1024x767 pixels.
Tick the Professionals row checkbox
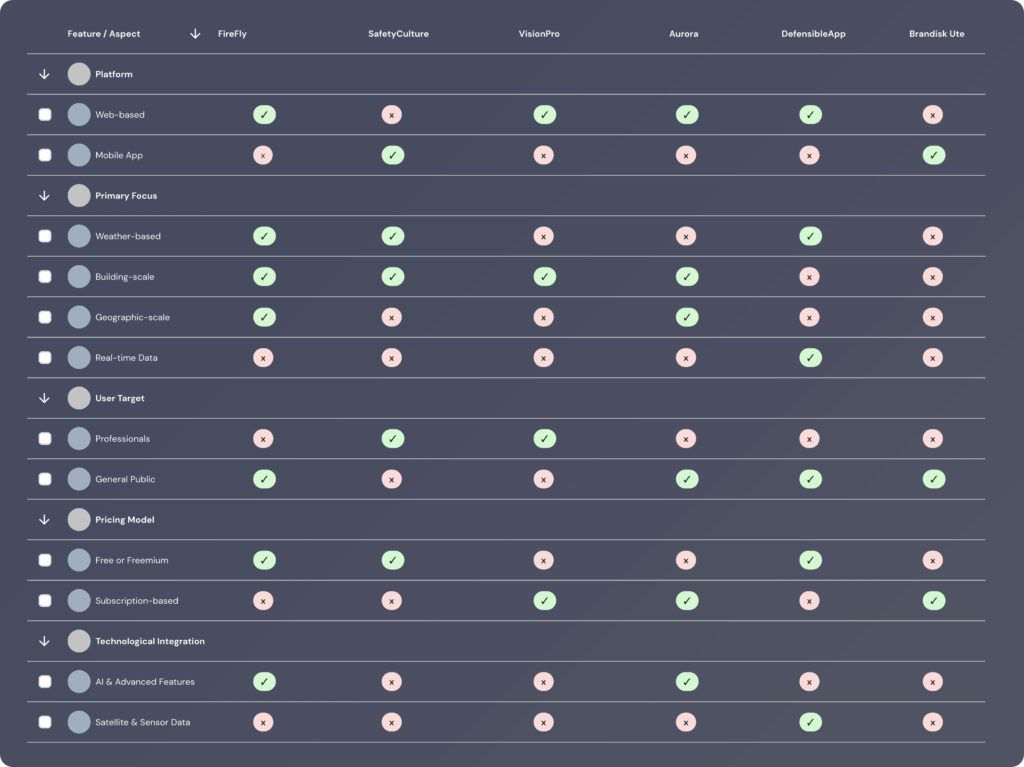point(45,439)
